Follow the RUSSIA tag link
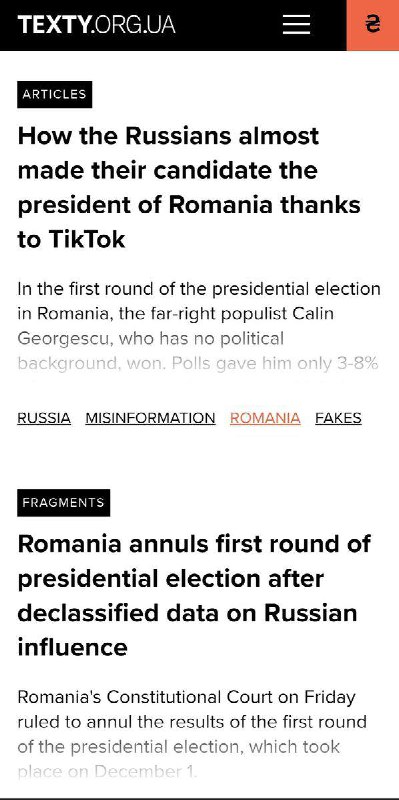The height and width of the screenshot is (800, 399). coord(44,418)
